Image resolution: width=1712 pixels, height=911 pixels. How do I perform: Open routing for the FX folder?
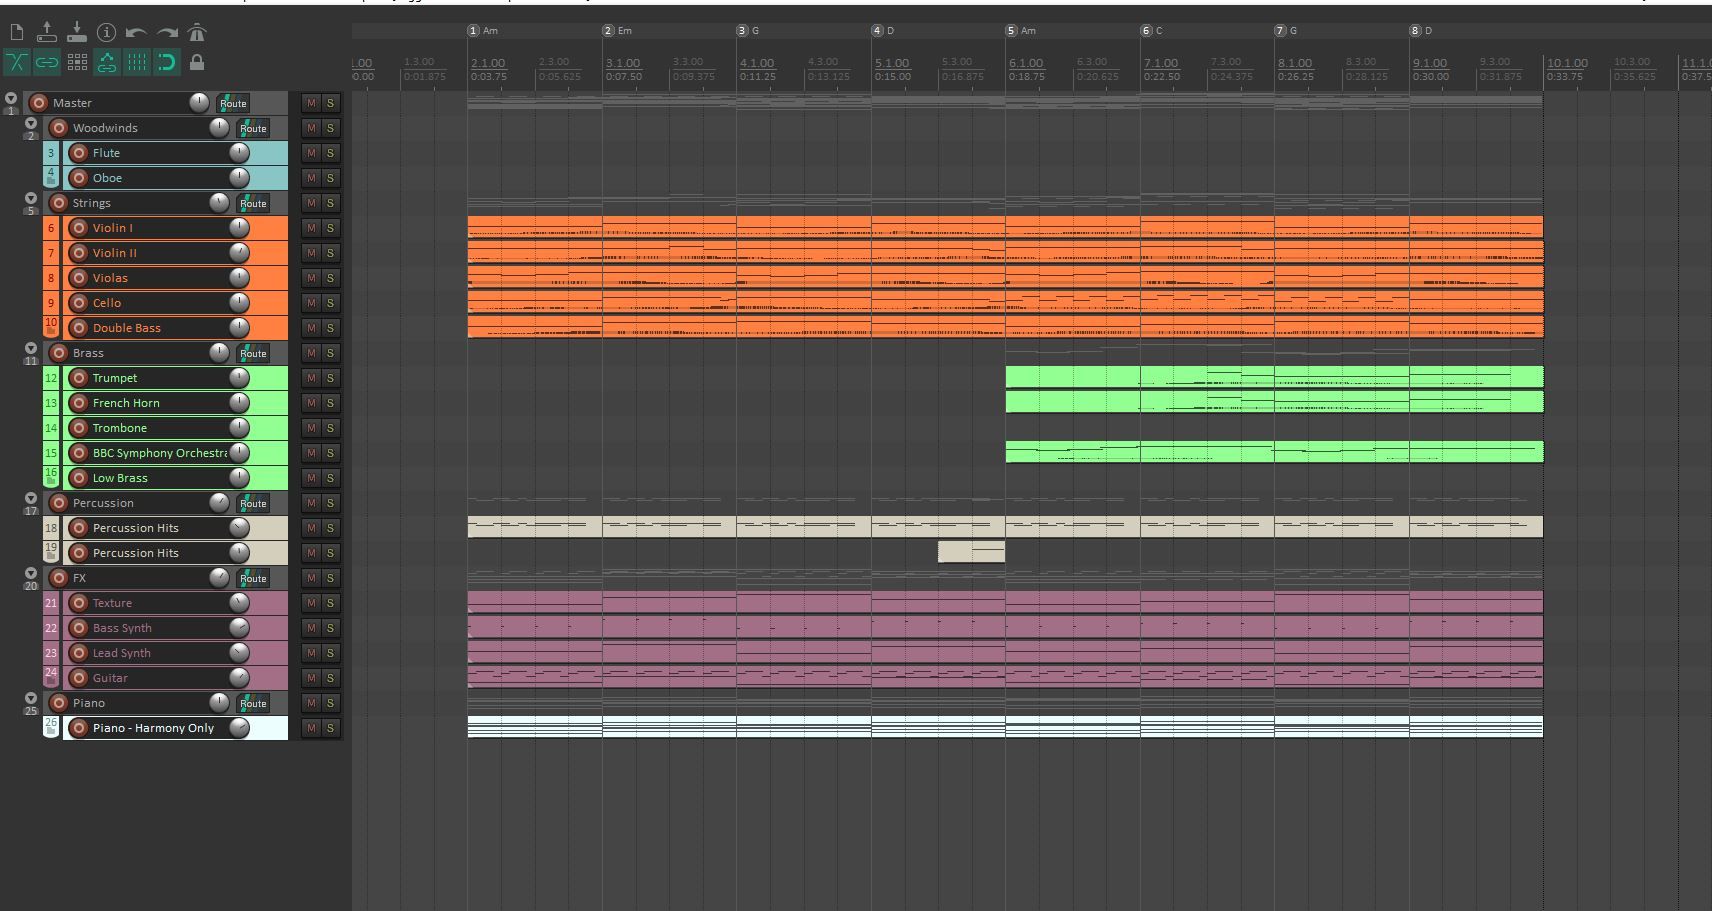coord(253,578)
